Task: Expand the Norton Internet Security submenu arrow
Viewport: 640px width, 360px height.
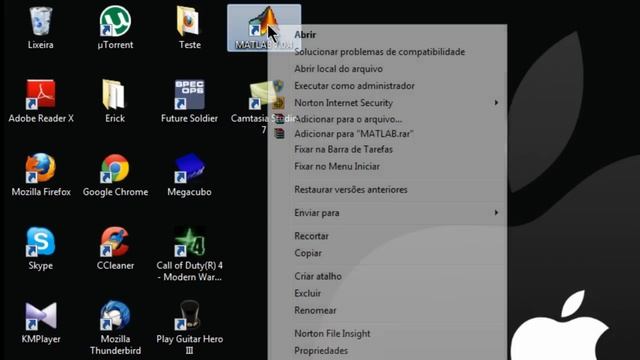Action: click(x=496, y=102)
